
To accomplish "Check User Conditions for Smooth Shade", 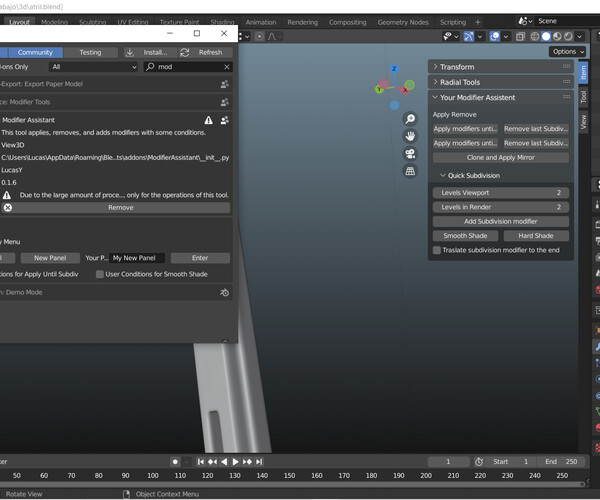I will tap(100, 274).
